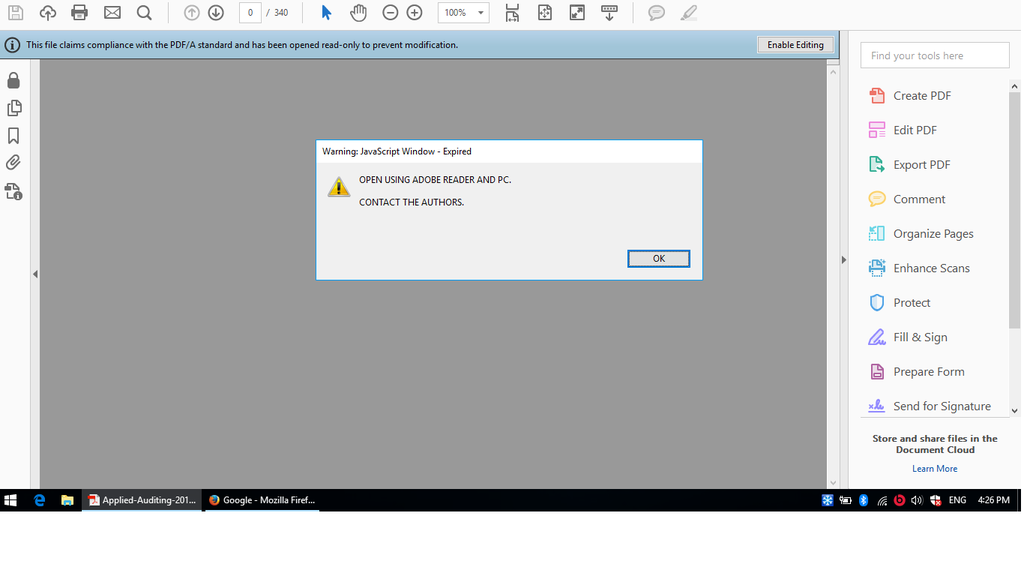The image size is (1024, 576).
Task: Click the zoom in plus icon
Action: click(414, 13)
